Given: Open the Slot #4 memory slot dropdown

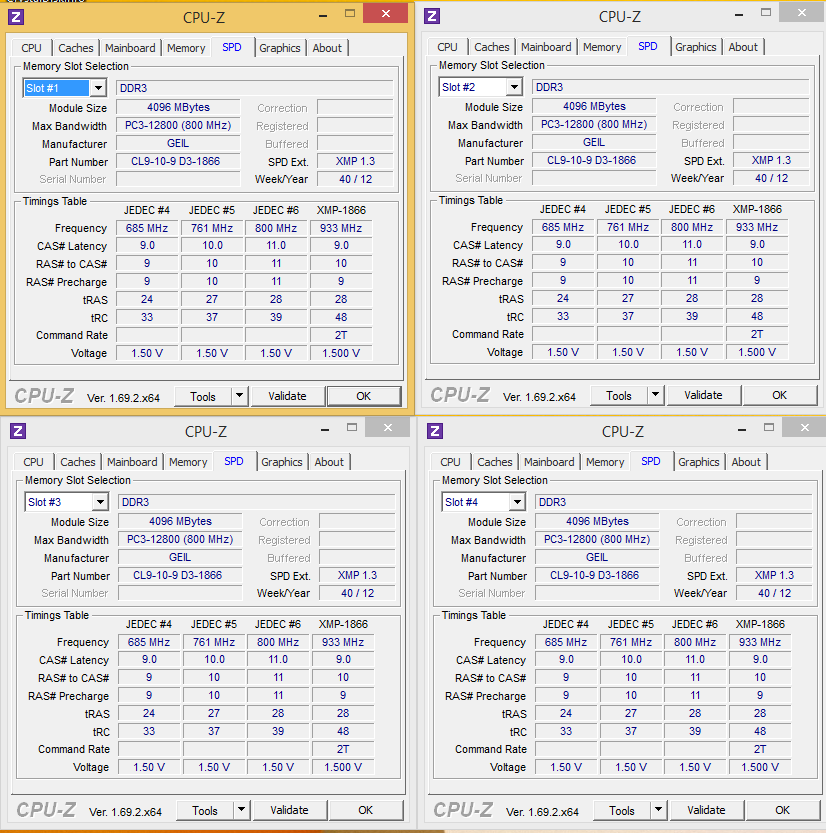Looking at the screenshot, I should (x=517, y=502).
